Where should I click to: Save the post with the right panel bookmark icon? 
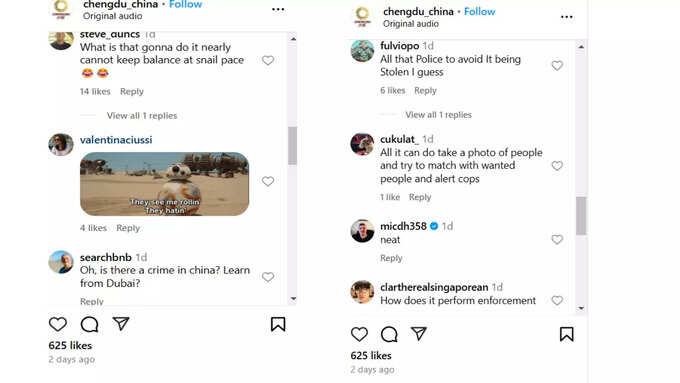point(566,334)
